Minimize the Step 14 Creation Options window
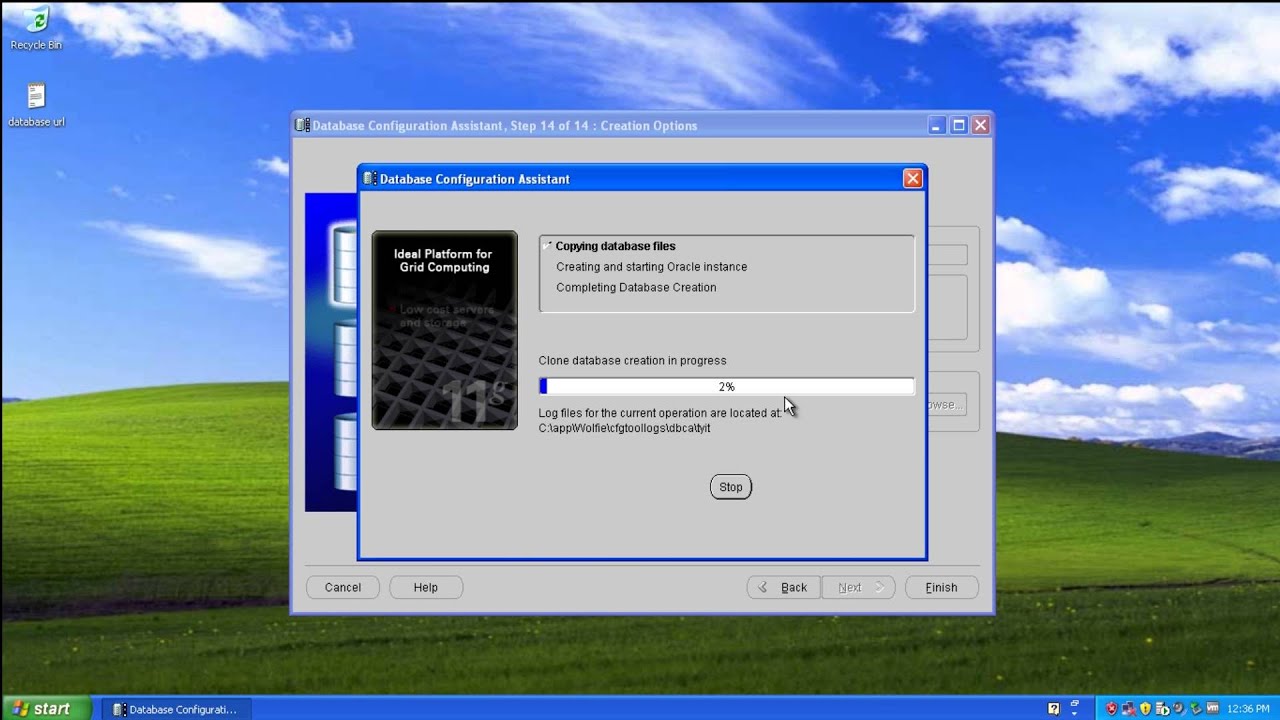 point(936,125)
